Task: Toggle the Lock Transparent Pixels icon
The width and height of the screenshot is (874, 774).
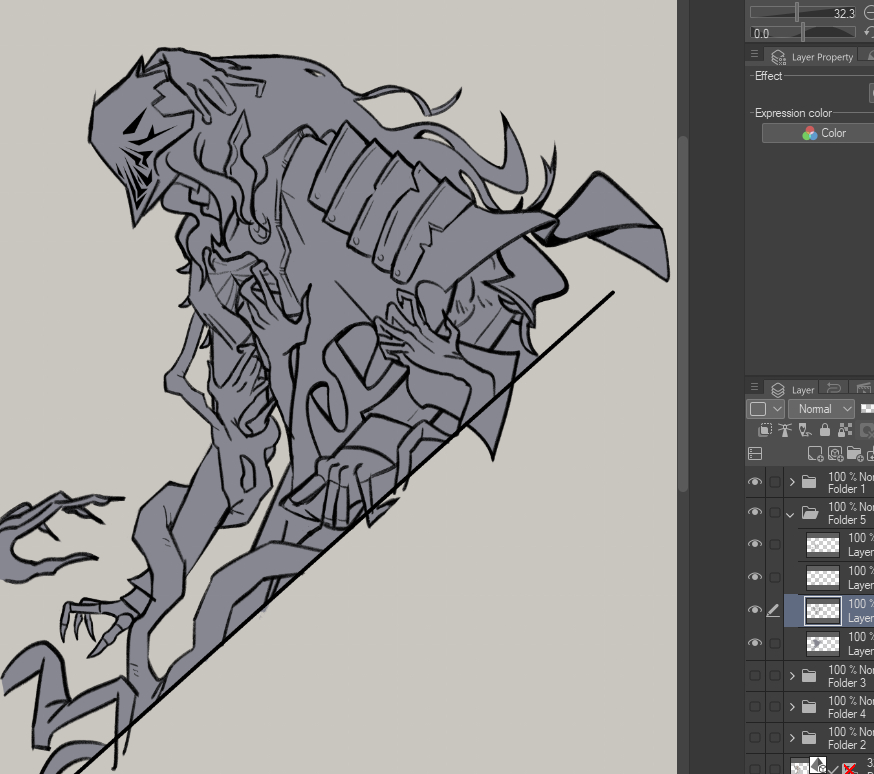Action: tap(845, 430)
